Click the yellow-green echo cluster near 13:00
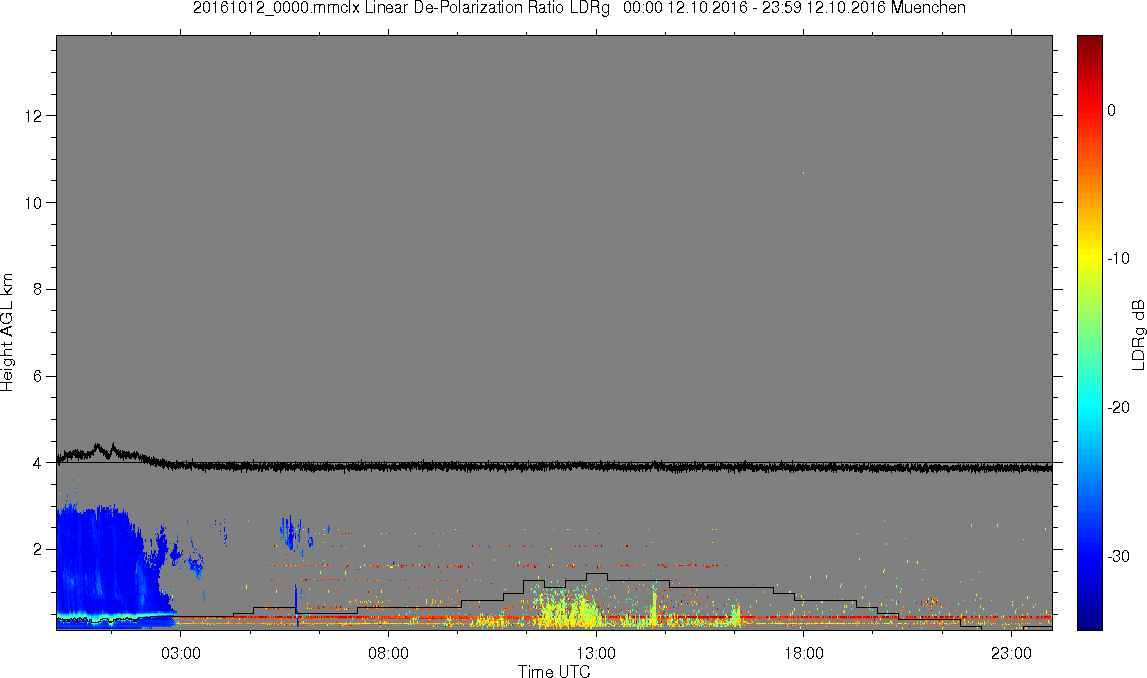1147x678 pixels. coord(567,607)
